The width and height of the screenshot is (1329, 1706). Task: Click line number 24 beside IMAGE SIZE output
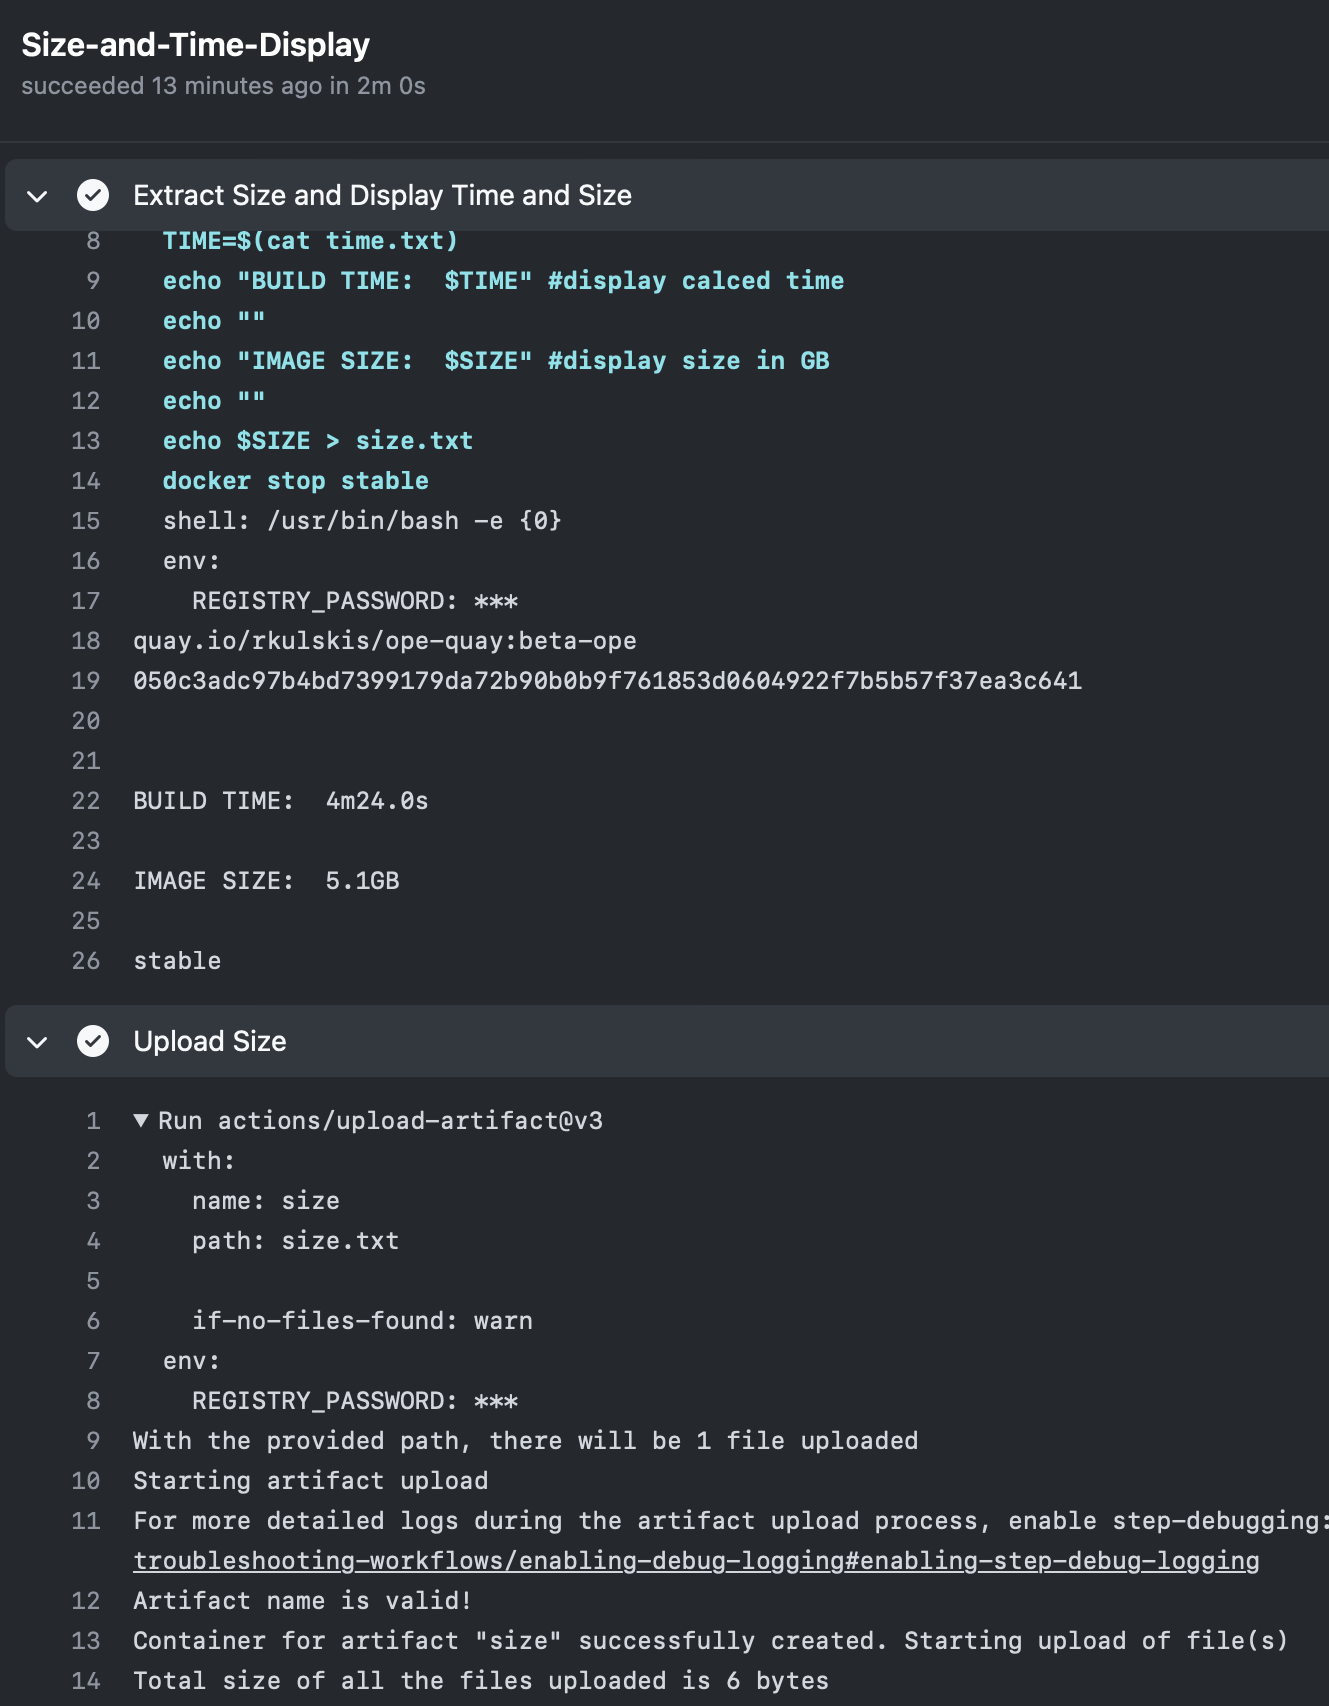tap(86, 881)
